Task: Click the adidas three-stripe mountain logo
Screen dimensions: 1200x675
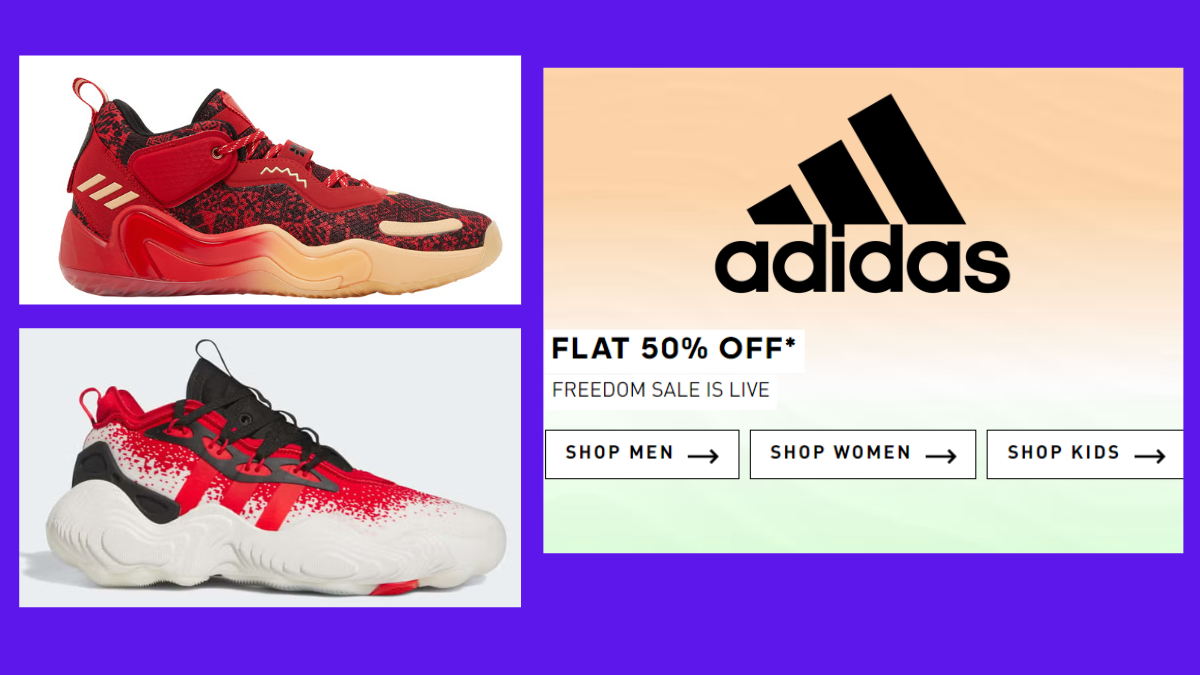Action: point(858,160)
